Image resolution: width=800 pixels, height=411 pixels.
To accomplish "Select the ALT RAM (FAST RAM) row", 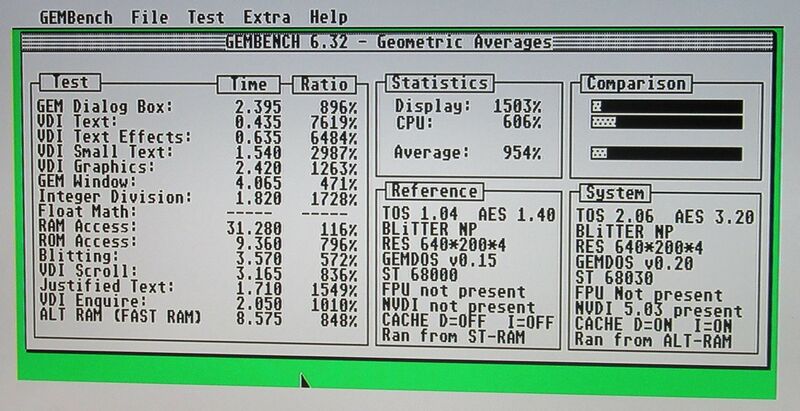I will point(197,318).
